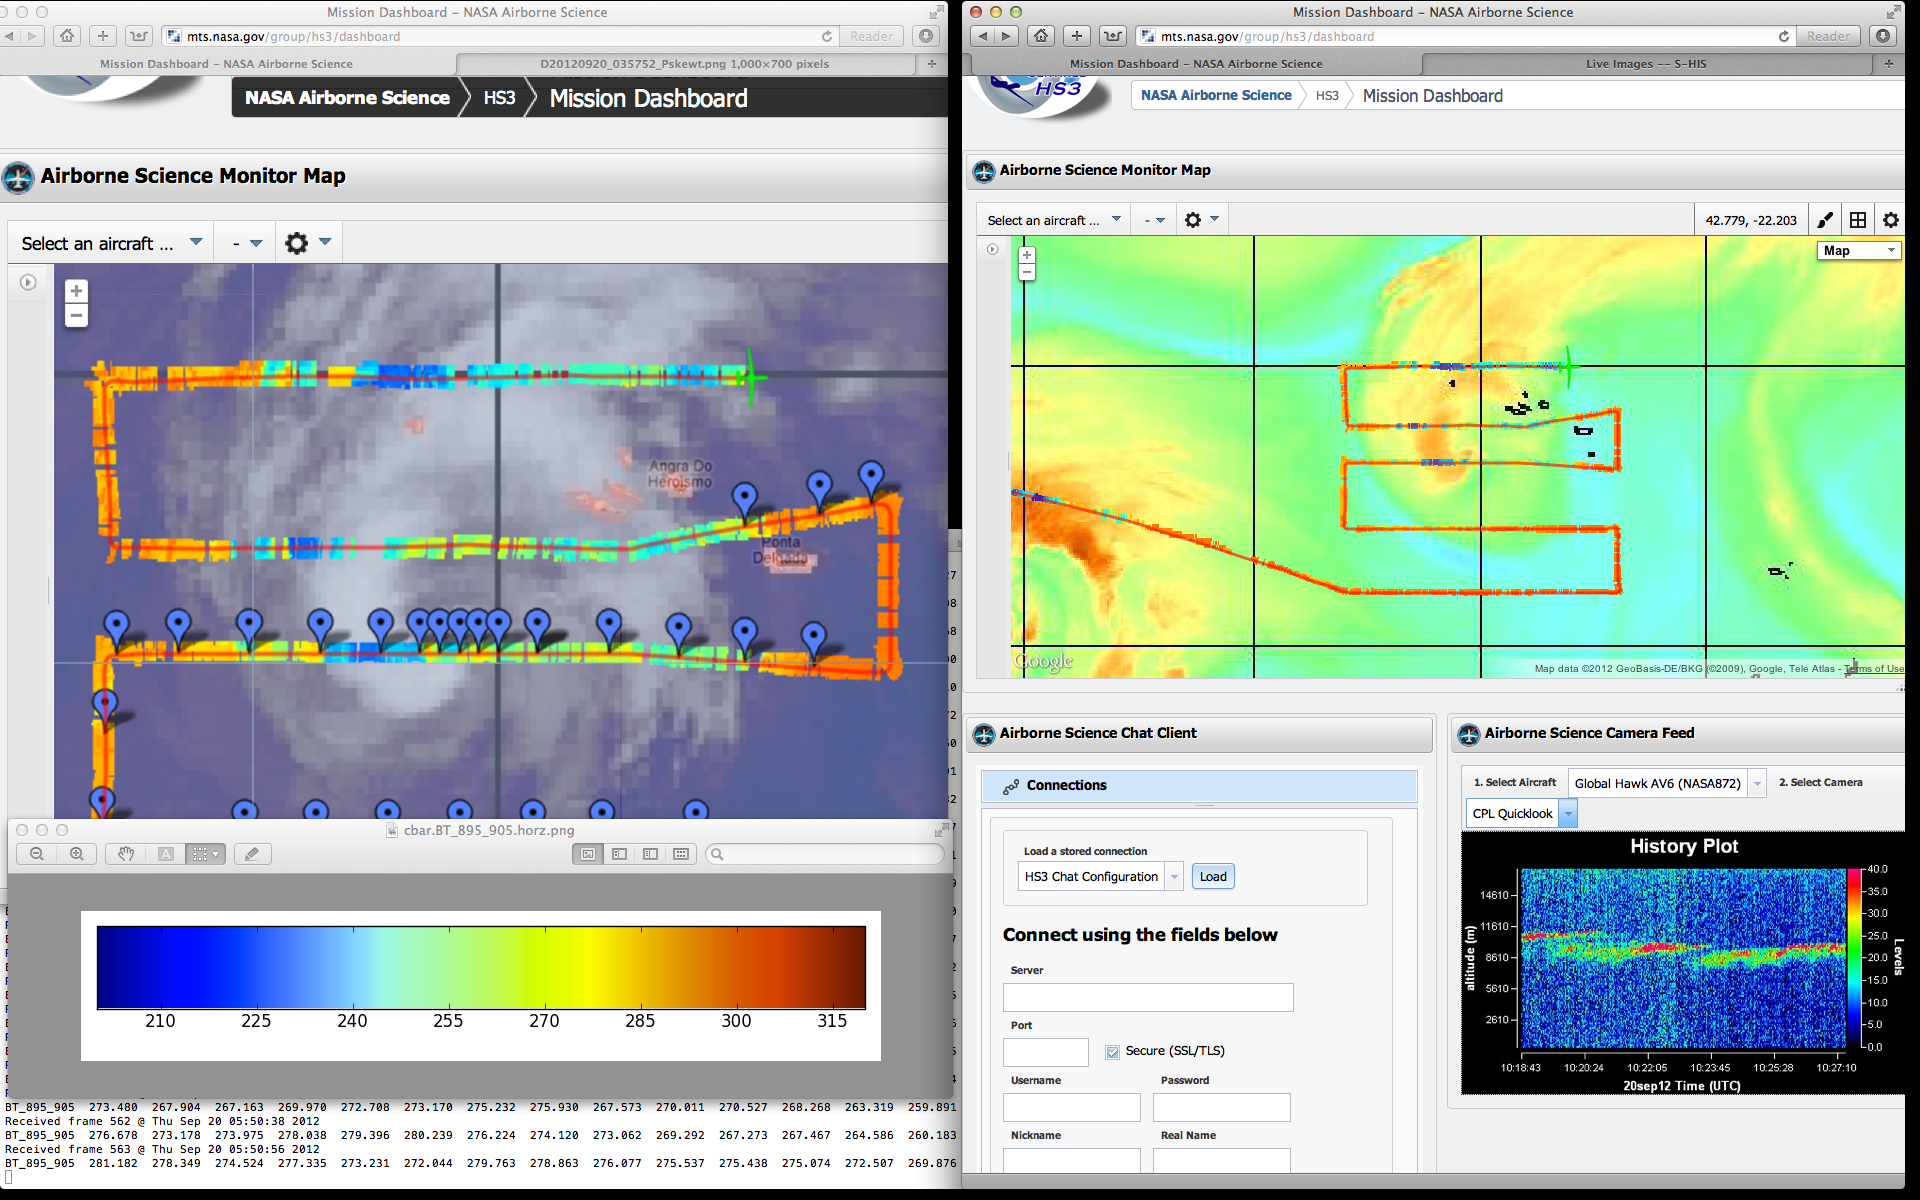Expand the Global Hawk AV6 aircraft dropdown

coord(1757,784)
